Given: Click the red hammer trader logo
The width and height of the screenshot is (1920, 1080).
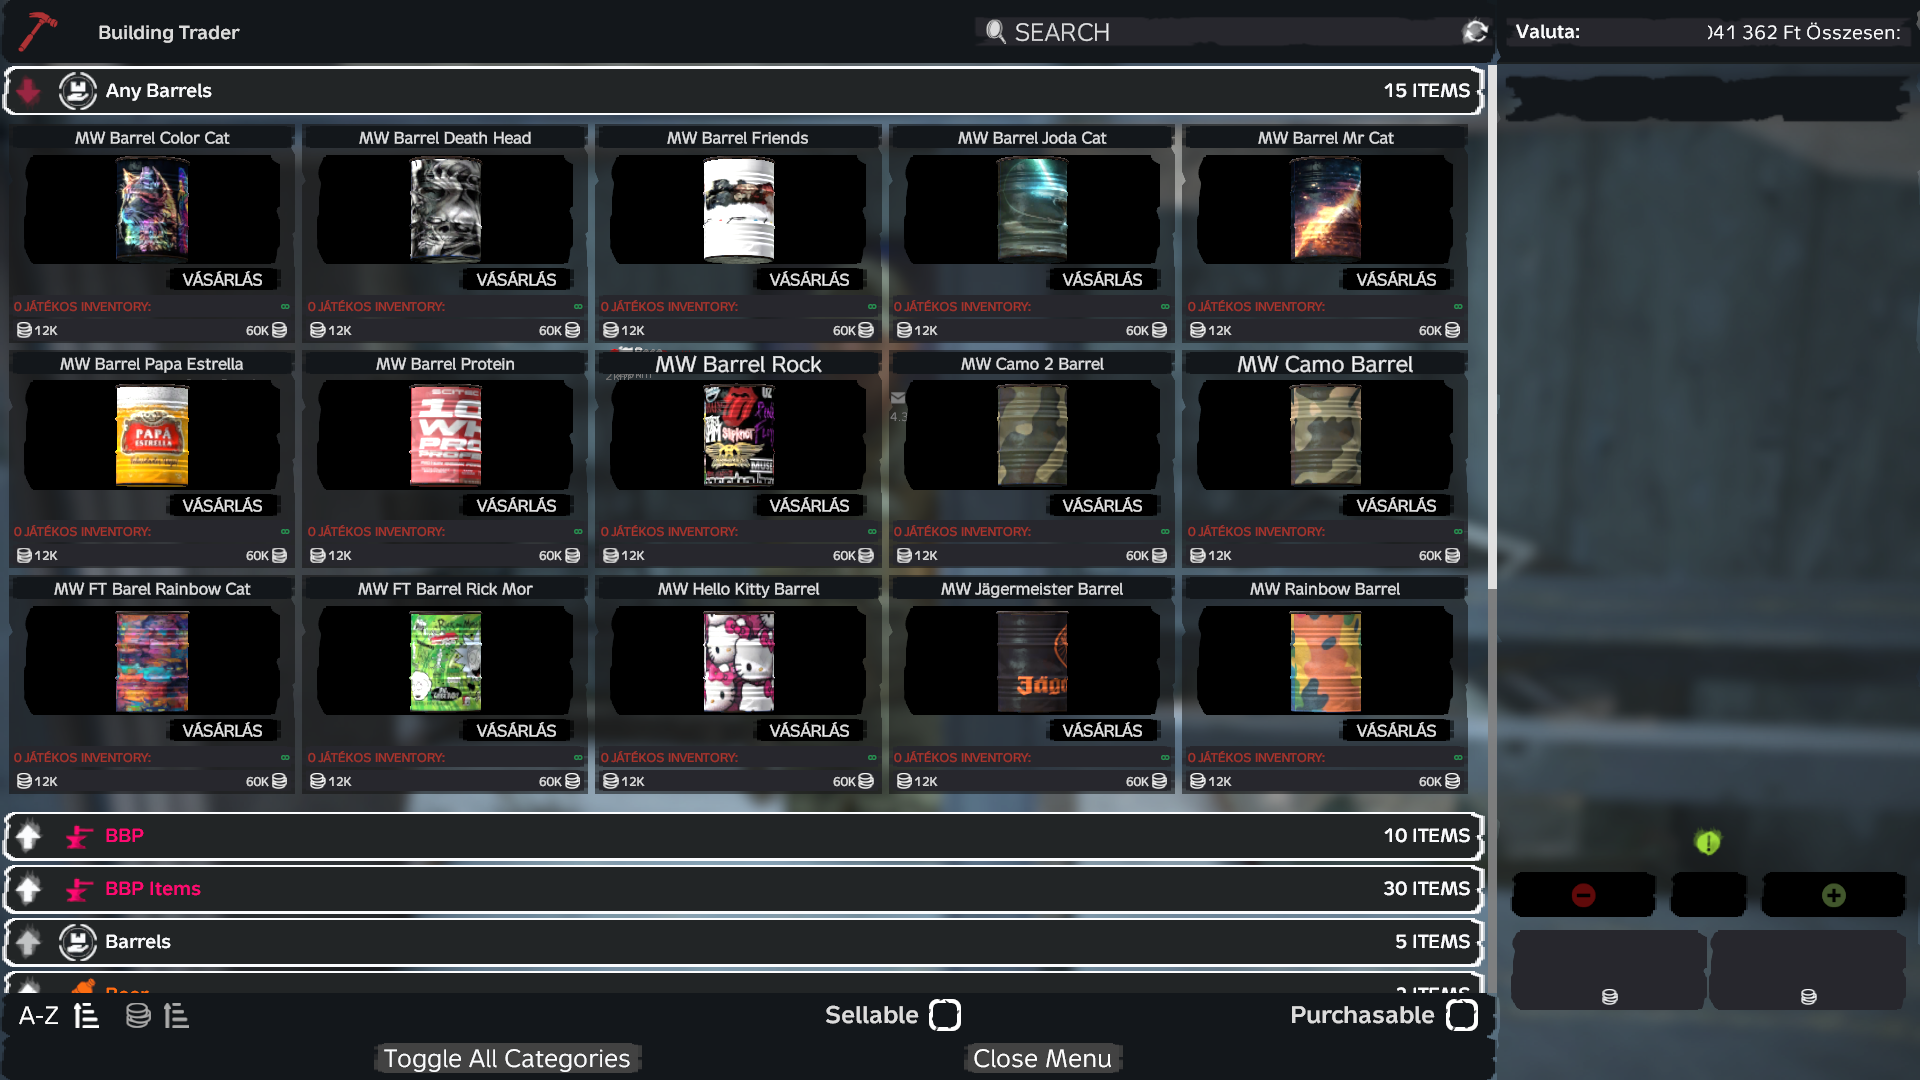Looking at the screenshot, I should click(38, 32).
